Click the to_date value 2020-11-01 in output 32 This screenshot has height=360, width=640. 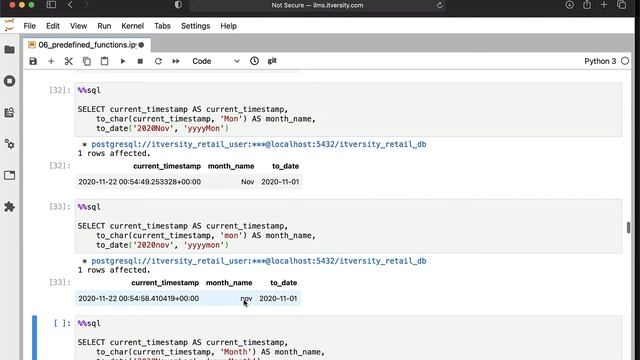tap(280, 182)
